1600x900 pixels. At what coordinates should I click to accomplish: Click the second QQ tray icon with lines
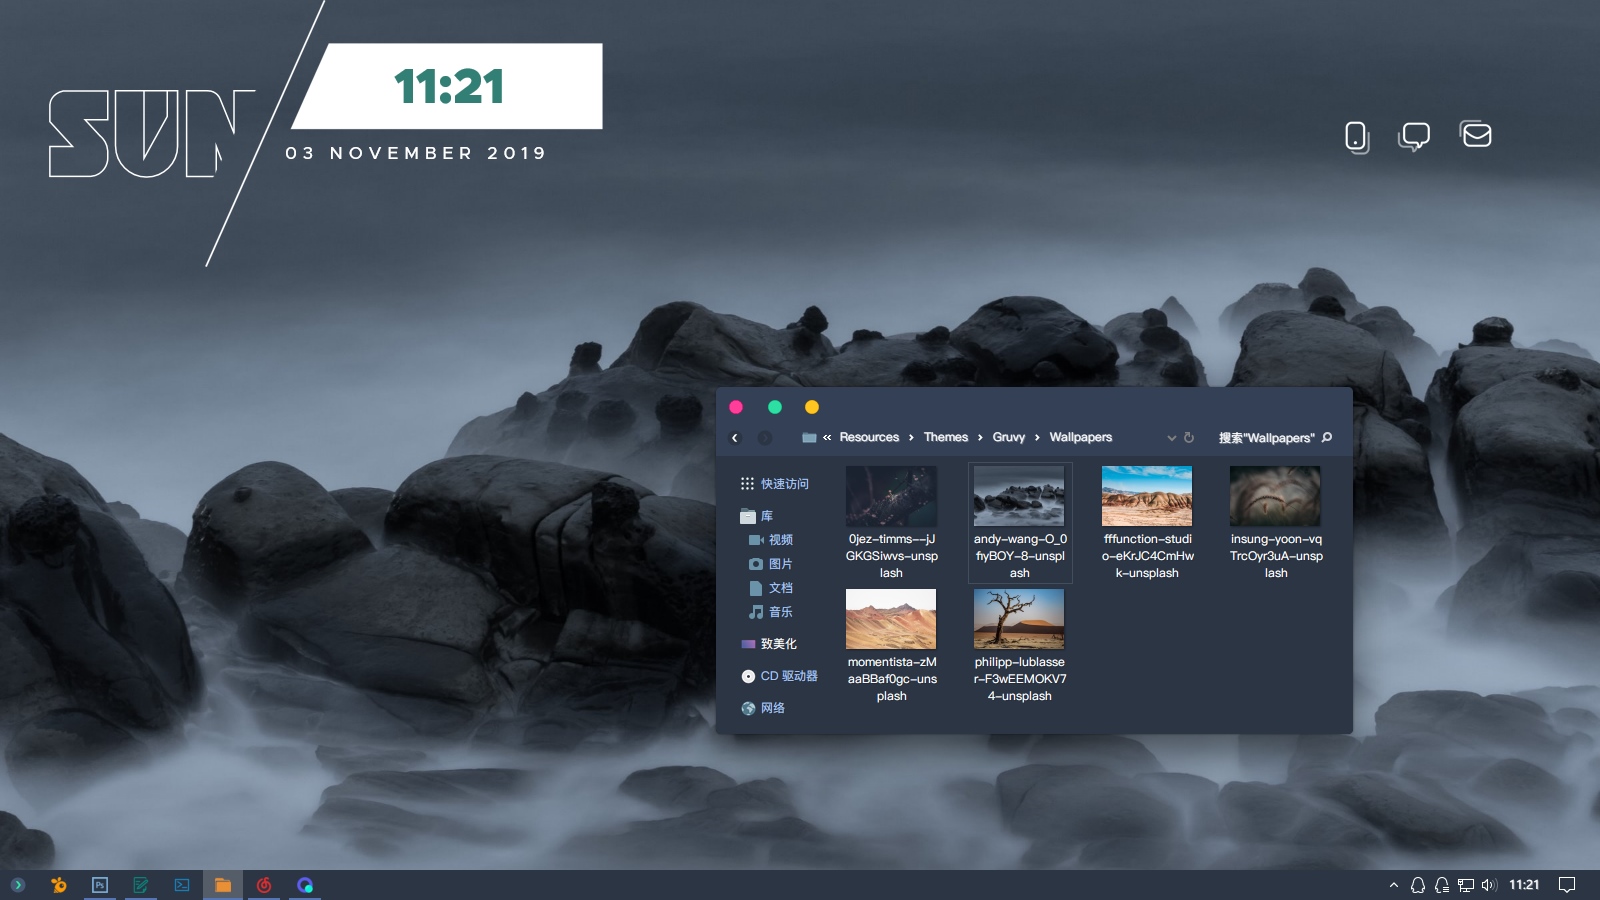tap(1442, 885)
